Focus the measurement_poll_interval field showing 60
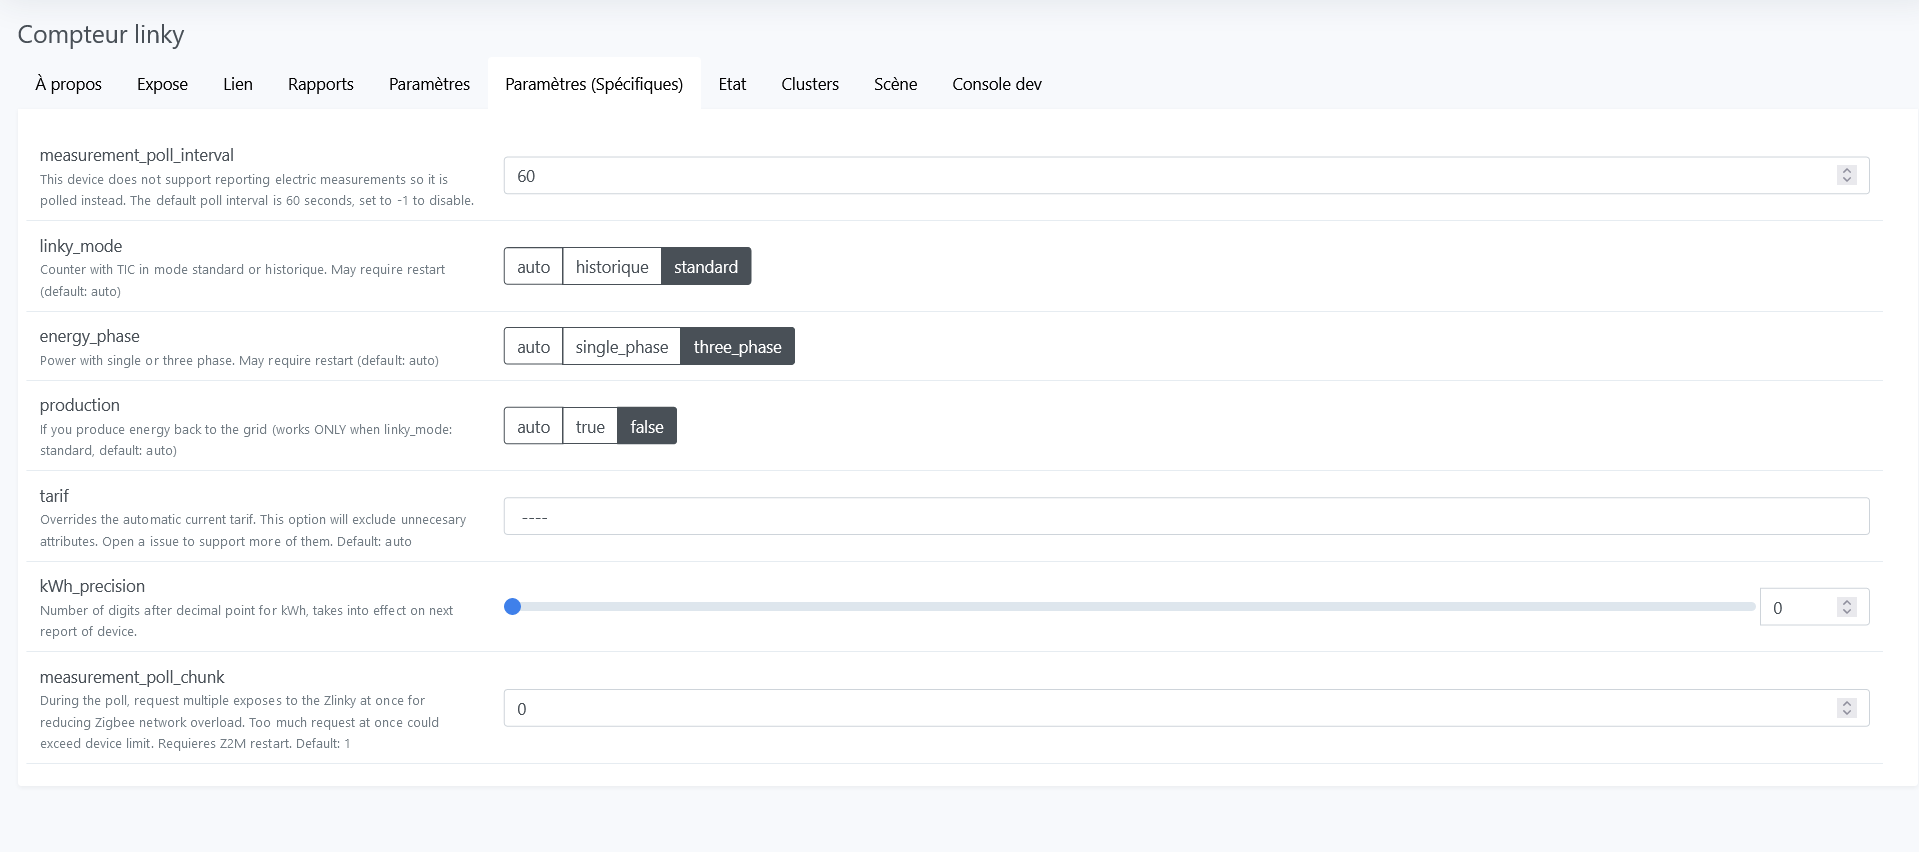The image size is (1919, 852). click(1170, 176)
